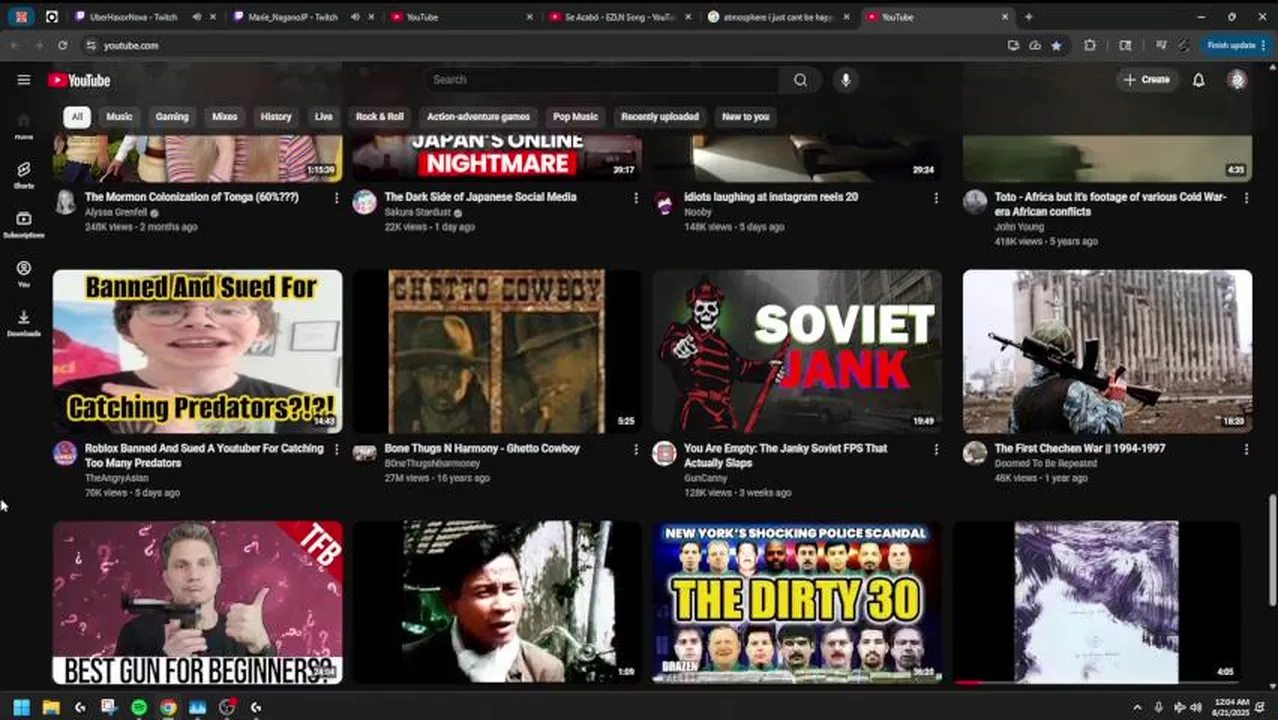Open Chrome from the taskbar
This screenshot has width=1278, height=720.
[x=168, y=707]
